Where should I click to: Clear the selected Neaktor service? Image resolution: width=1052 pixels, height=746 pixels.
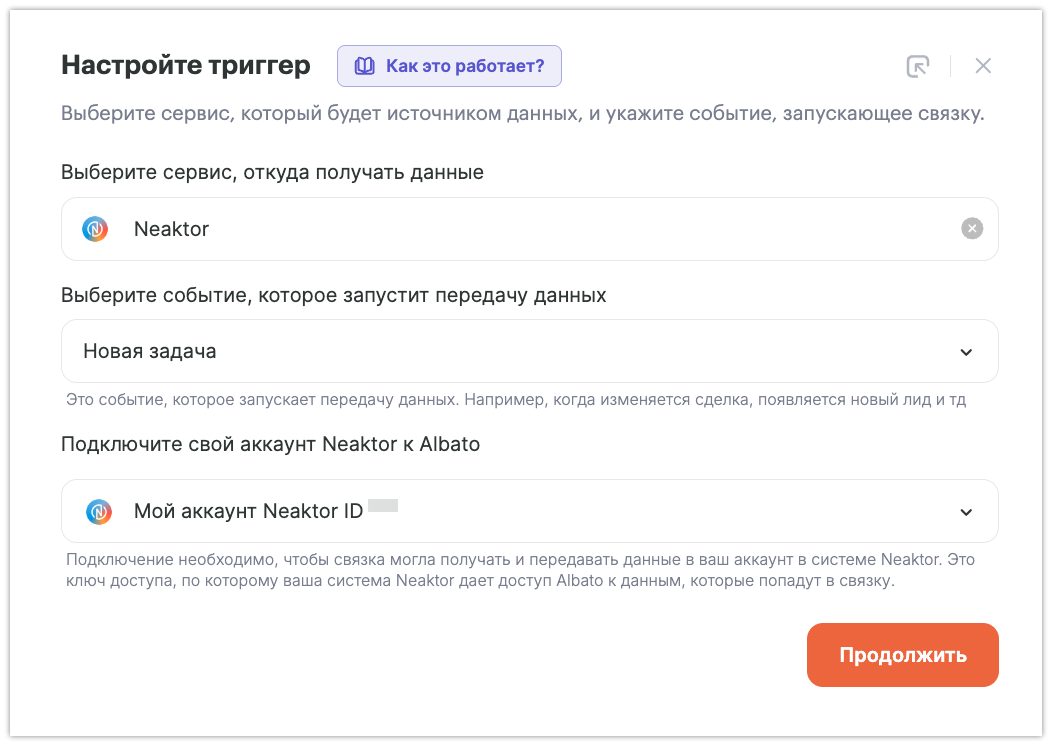pyautogui.click(x=972, y=229)
